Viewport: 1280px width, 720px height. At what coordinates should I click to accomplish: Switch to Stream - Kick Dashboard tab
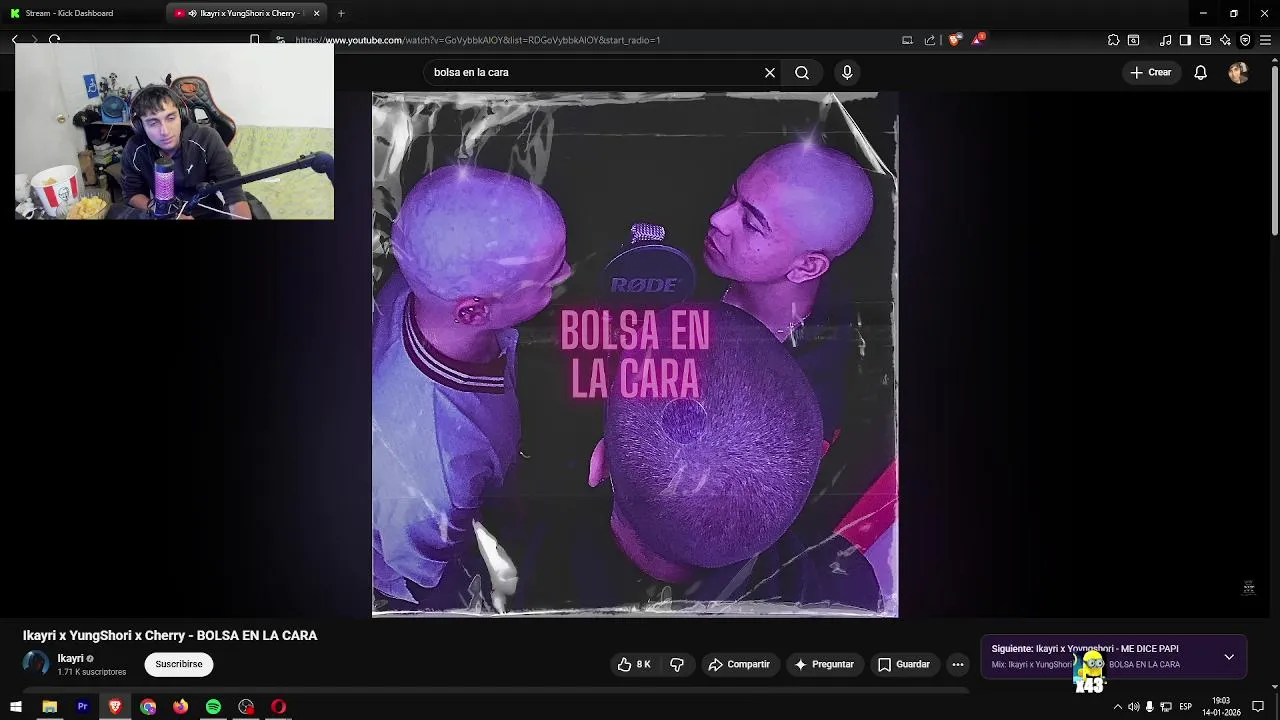83,13
